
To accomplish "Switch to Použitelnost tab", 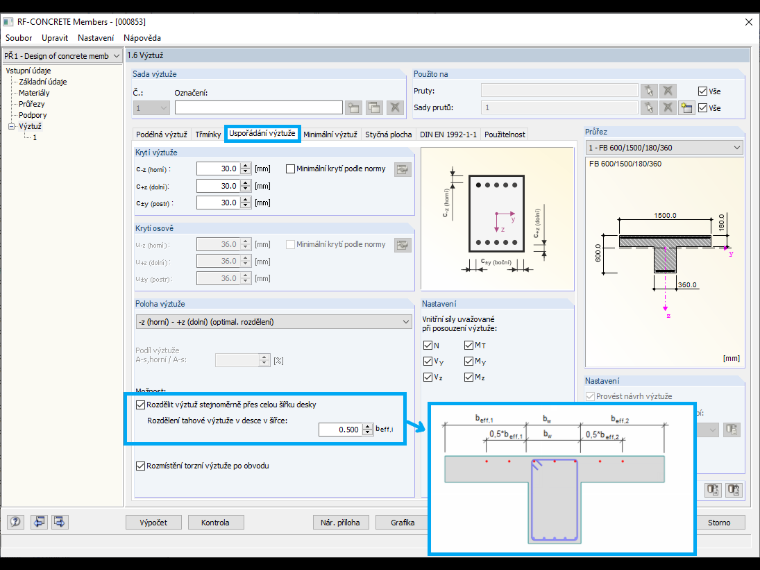I will point(505,134).
